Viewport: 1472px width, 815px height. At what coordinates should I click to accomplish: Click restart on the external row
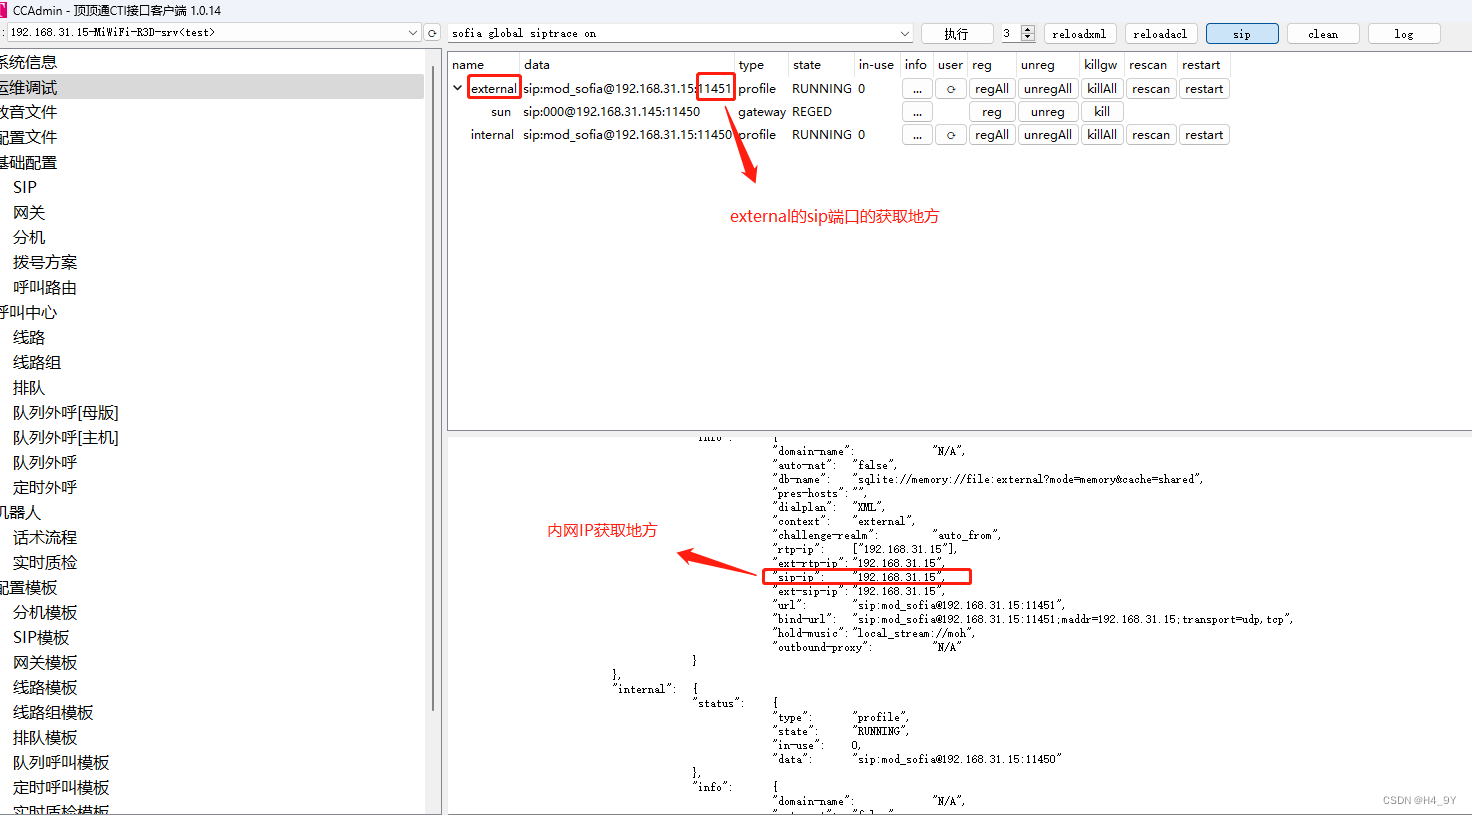click(x=1204, y=89)
